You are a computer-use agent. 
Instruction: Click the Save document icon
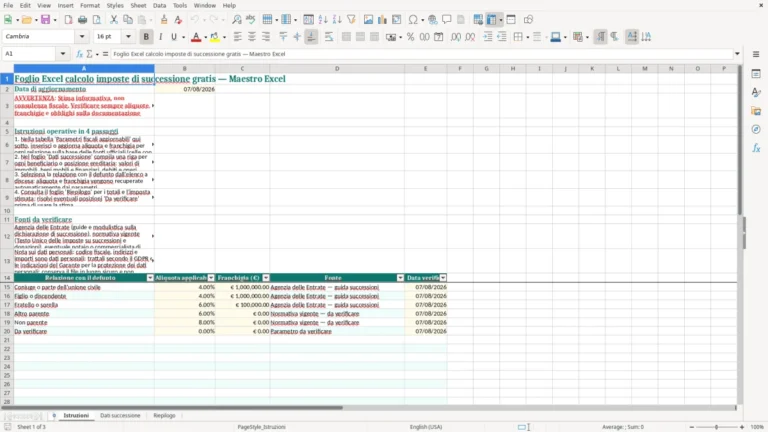pos(46,20)
